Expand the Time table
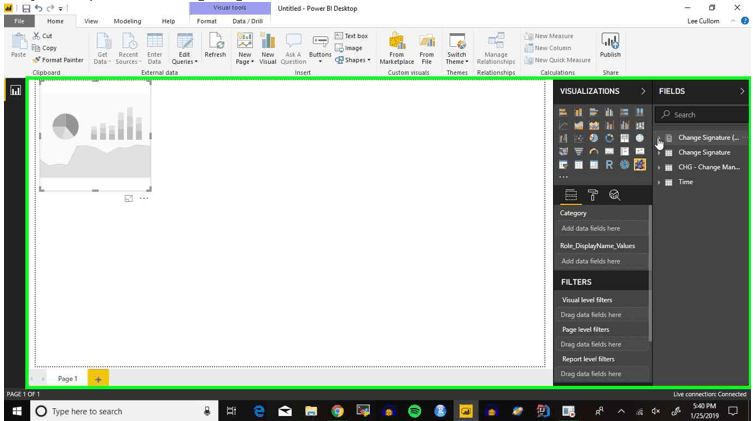 659,182
